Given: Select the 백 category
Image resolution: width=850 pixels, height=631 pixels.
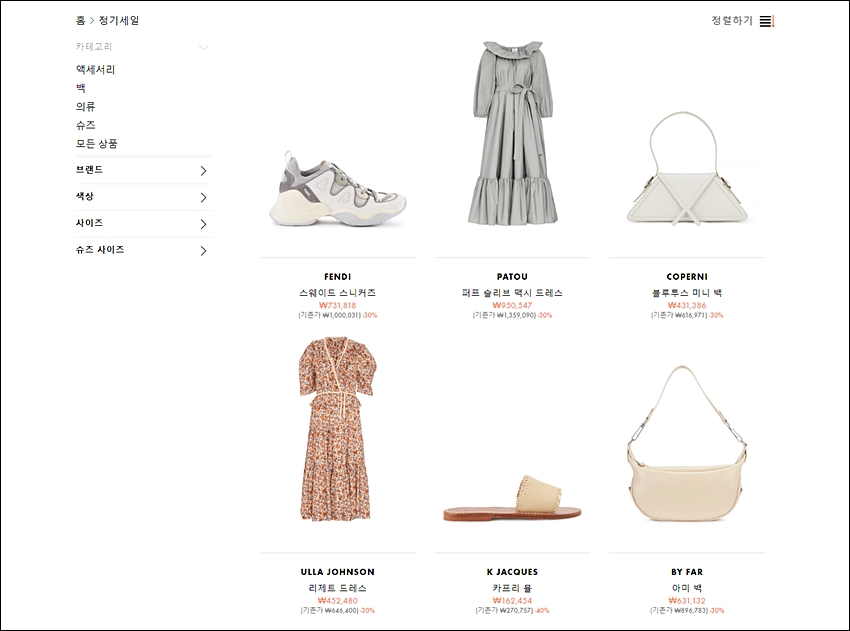Looking at the screenshot, I should click(x=81, y=88).
